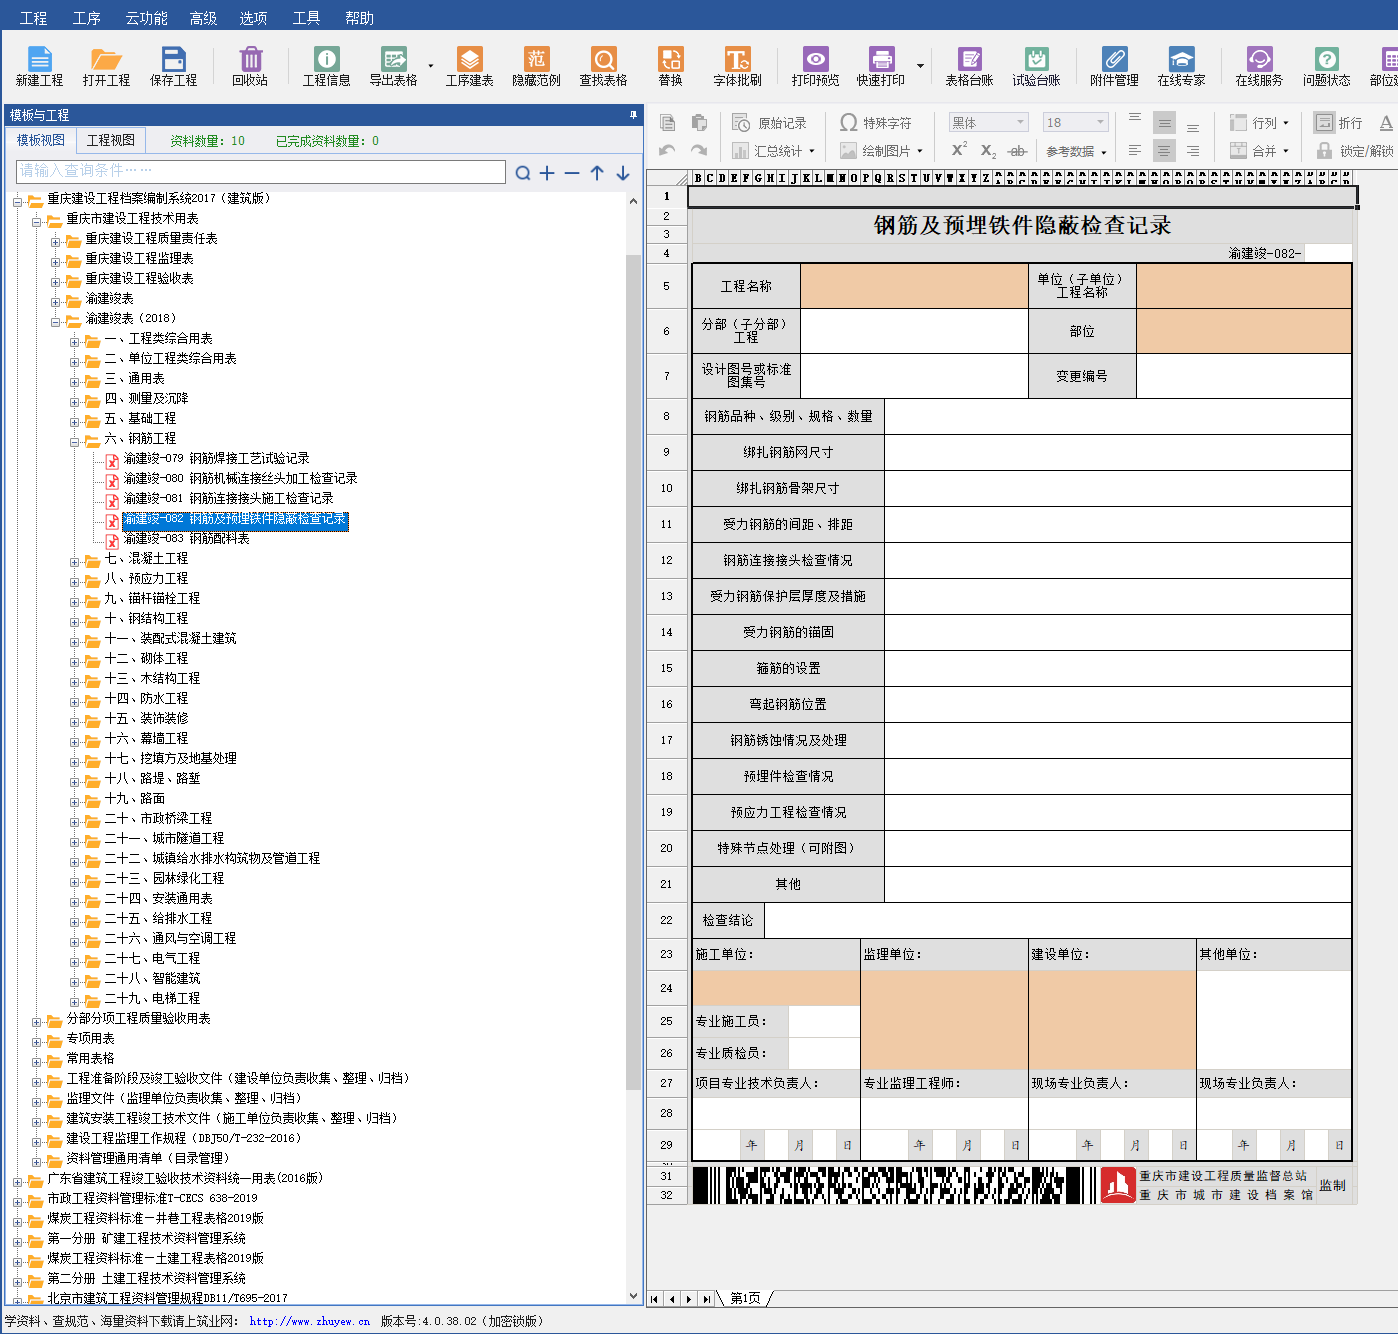Set horizontal left alignment
The height and width of the screenshot is (1334, 1398).
[x=1135, y=151]
